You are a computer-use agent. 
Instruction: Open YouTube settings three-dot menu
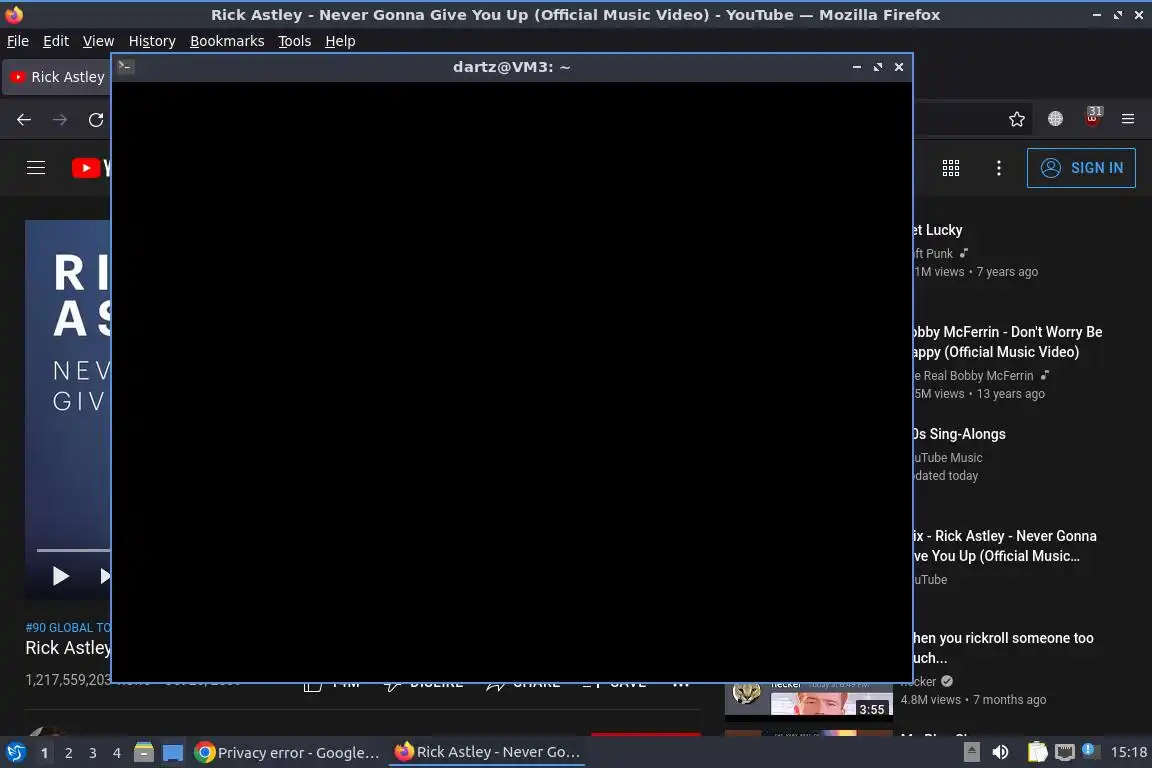(998, 168)
